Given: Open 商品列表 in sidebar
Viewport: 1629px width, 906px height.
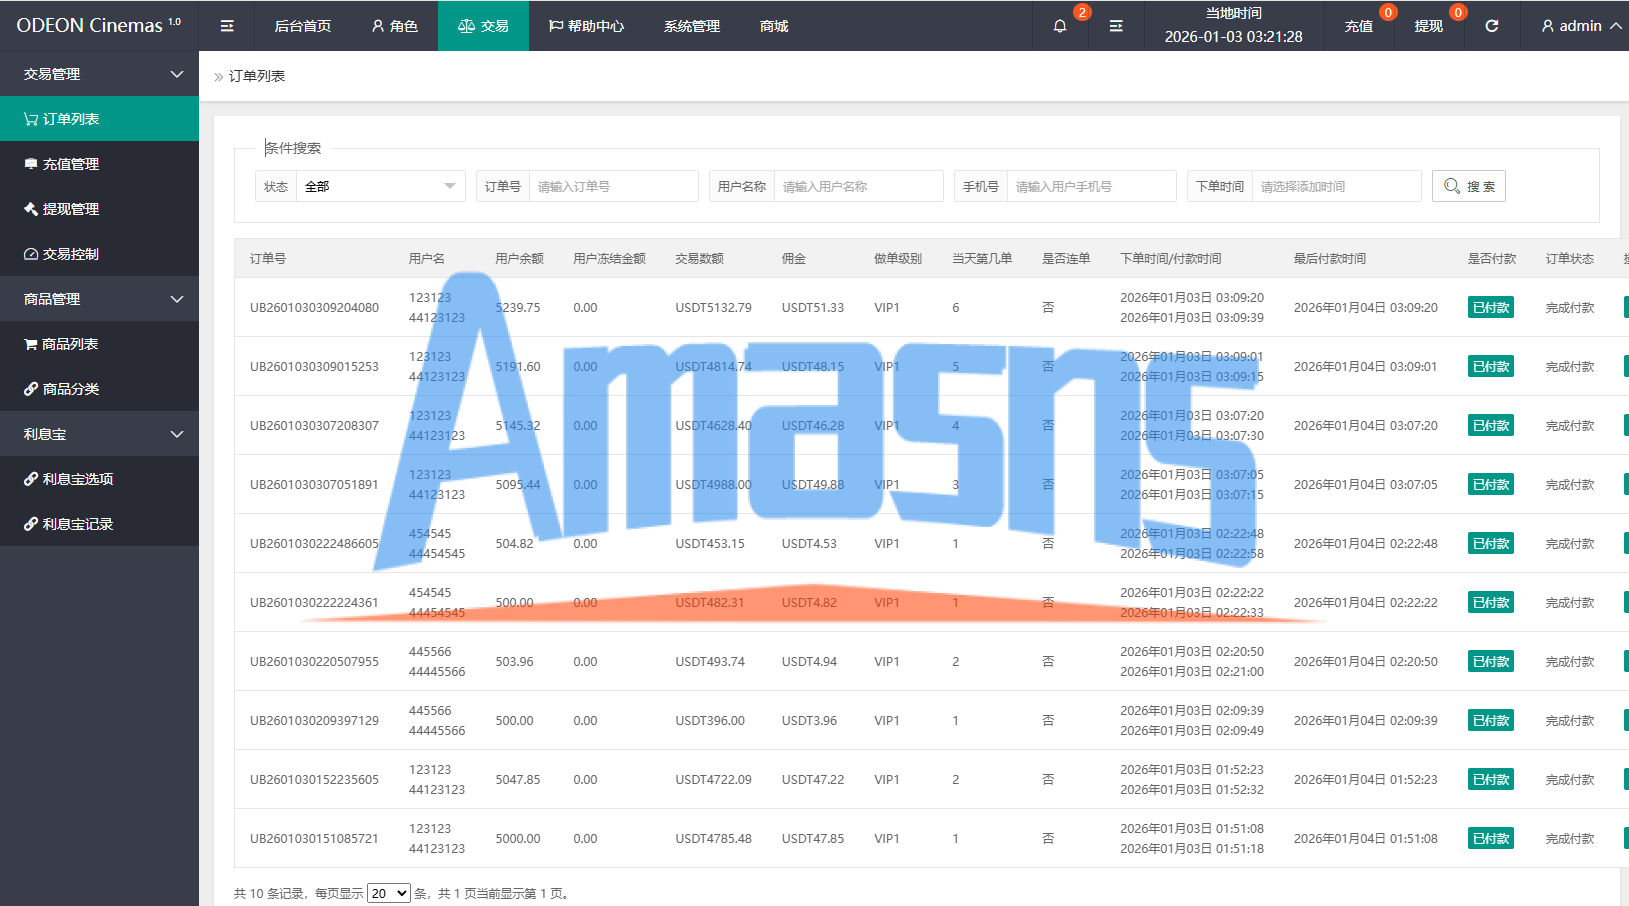Looking at the screenshot, I should click(x=99, y=344).
